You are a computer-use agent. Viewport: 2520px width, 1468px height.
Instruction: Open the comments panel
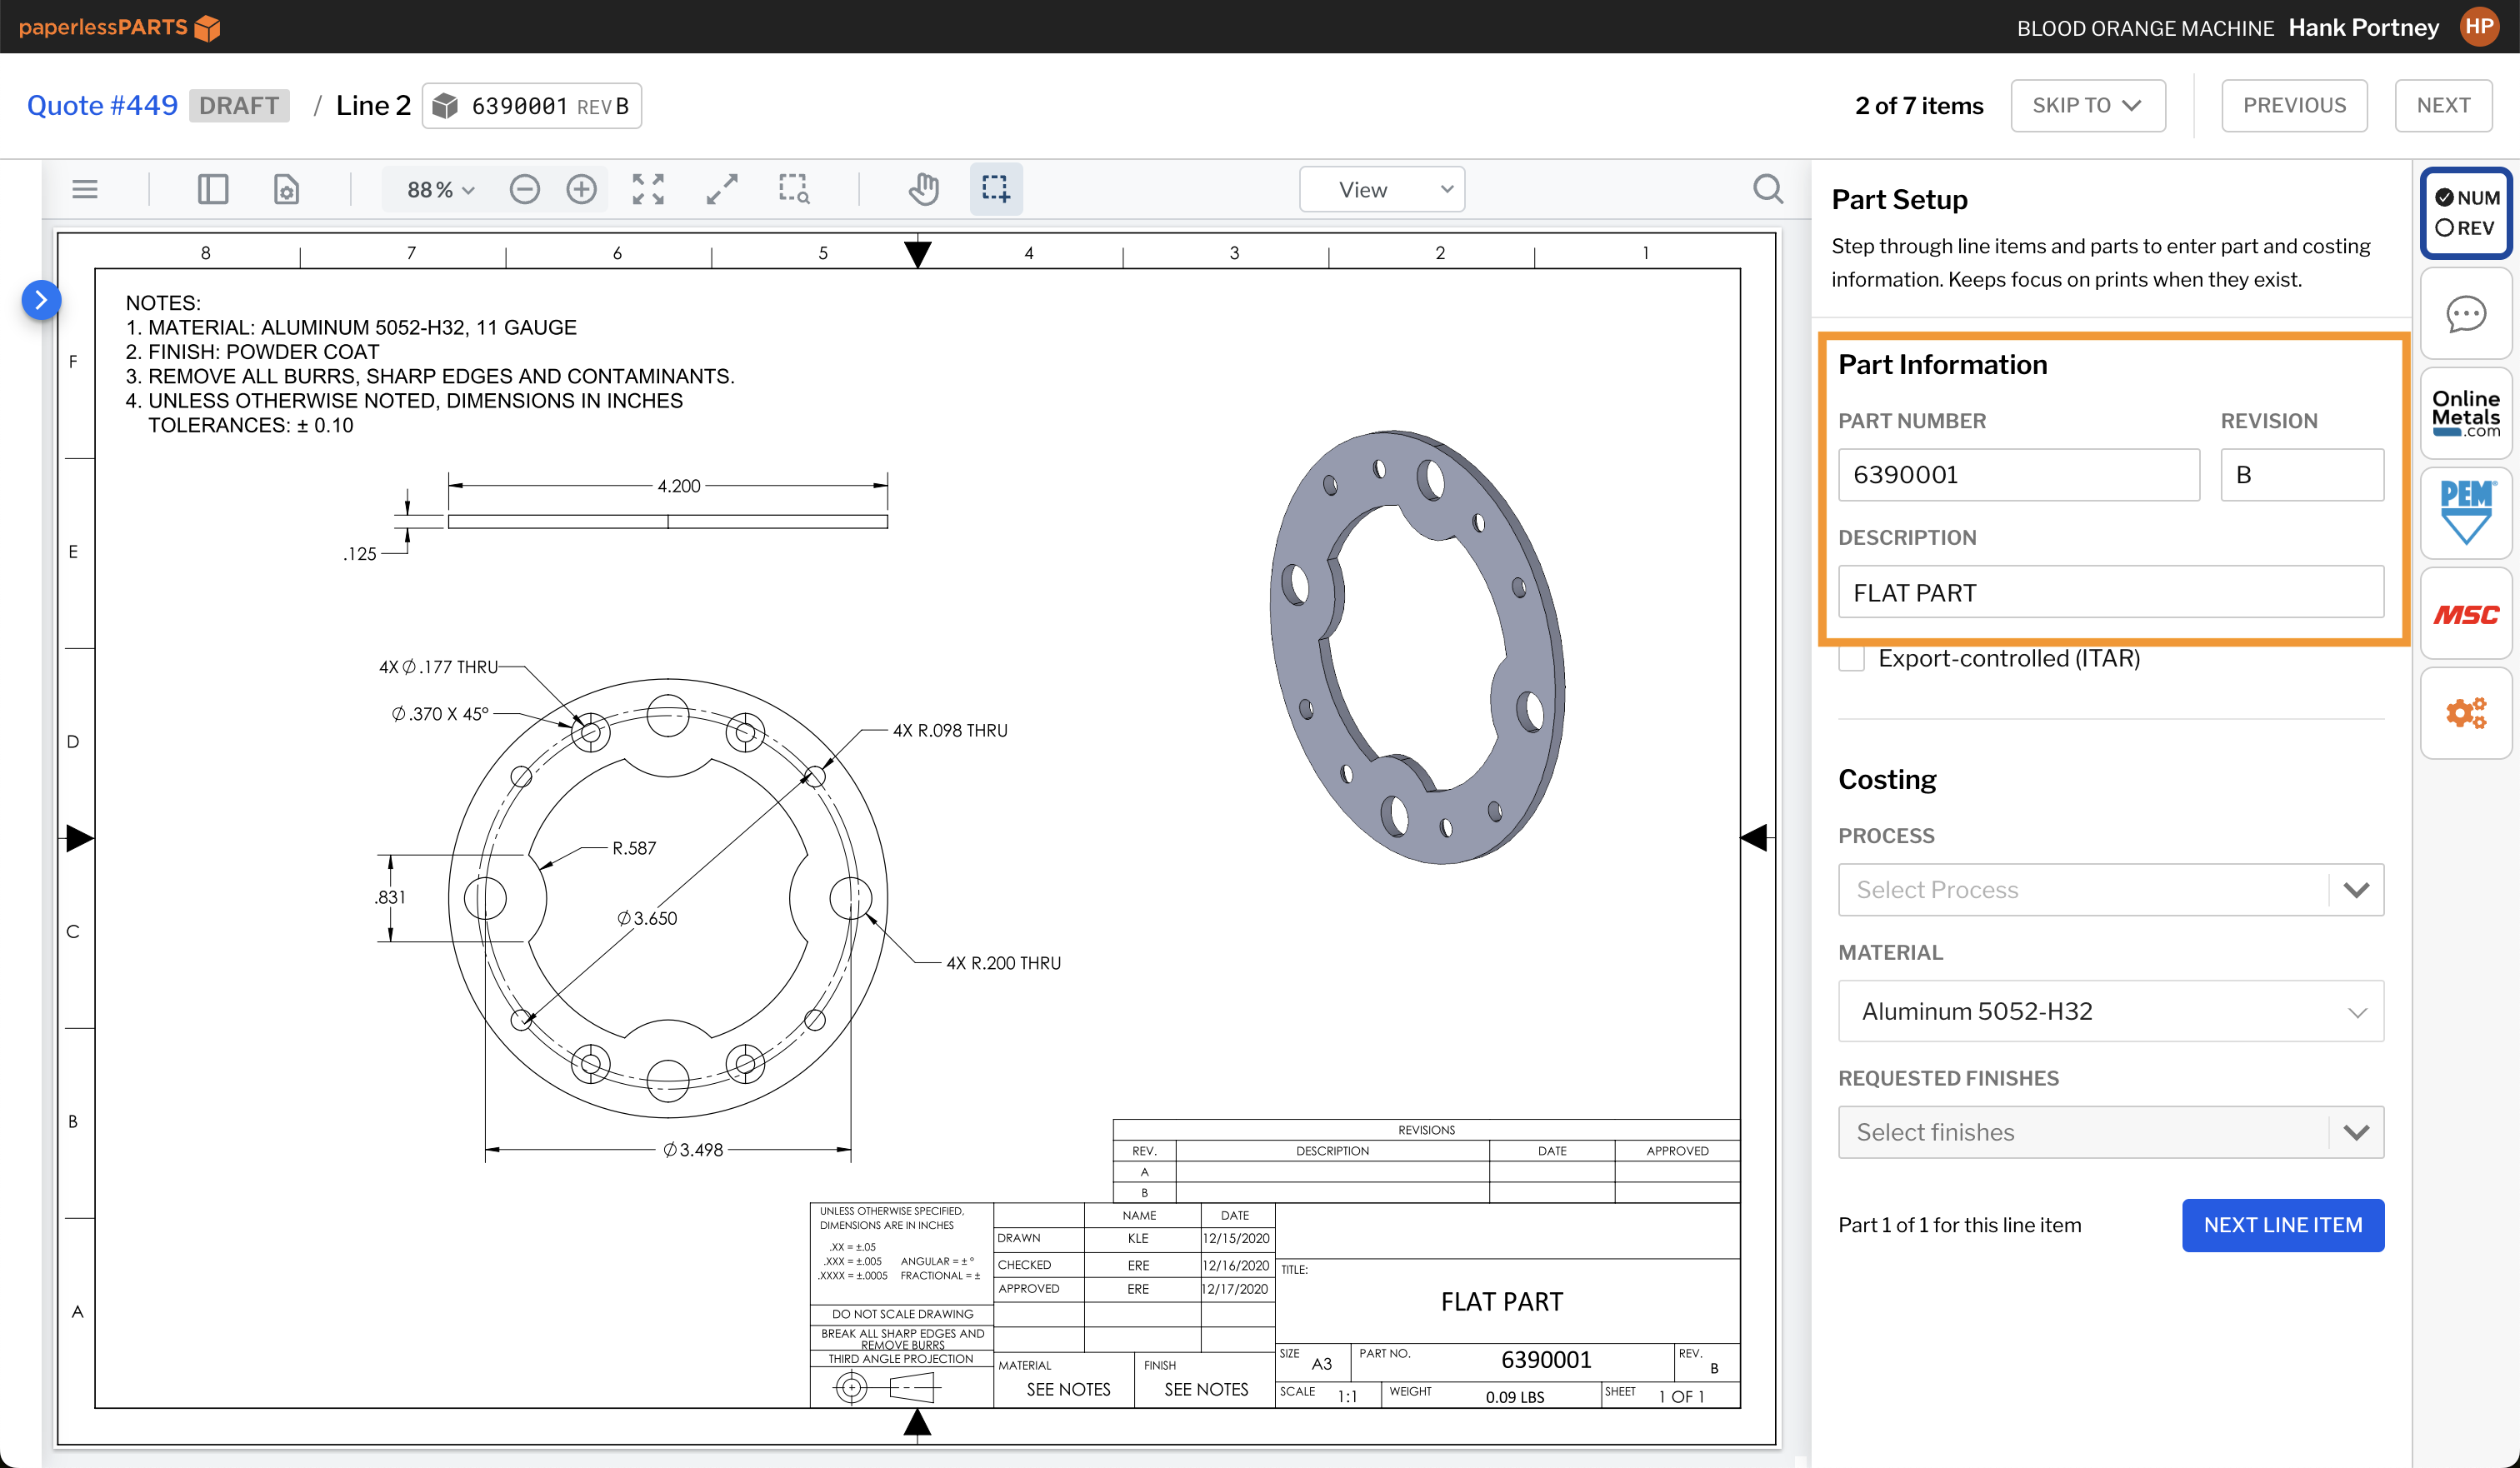coord(2466,313)
